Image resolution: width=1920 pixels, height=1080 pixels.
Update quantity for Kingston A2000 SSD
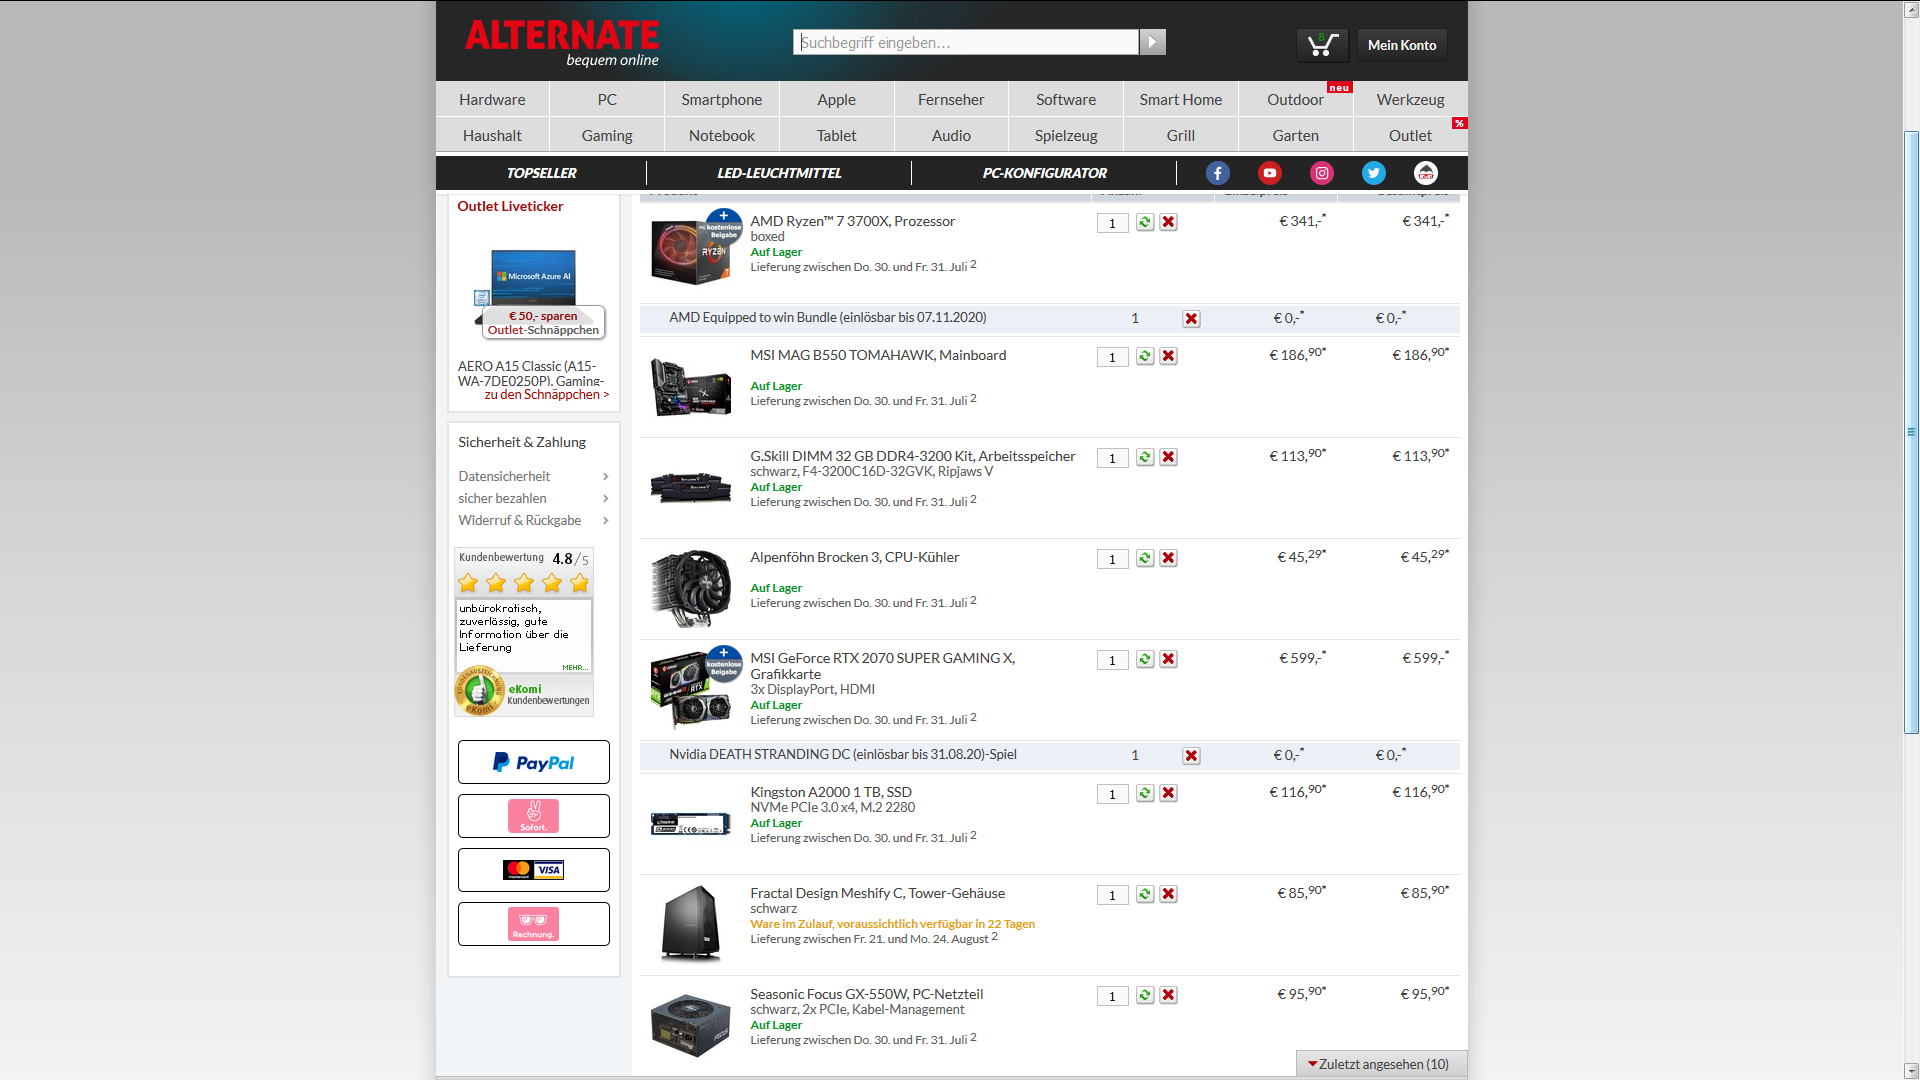point(1145,793)
